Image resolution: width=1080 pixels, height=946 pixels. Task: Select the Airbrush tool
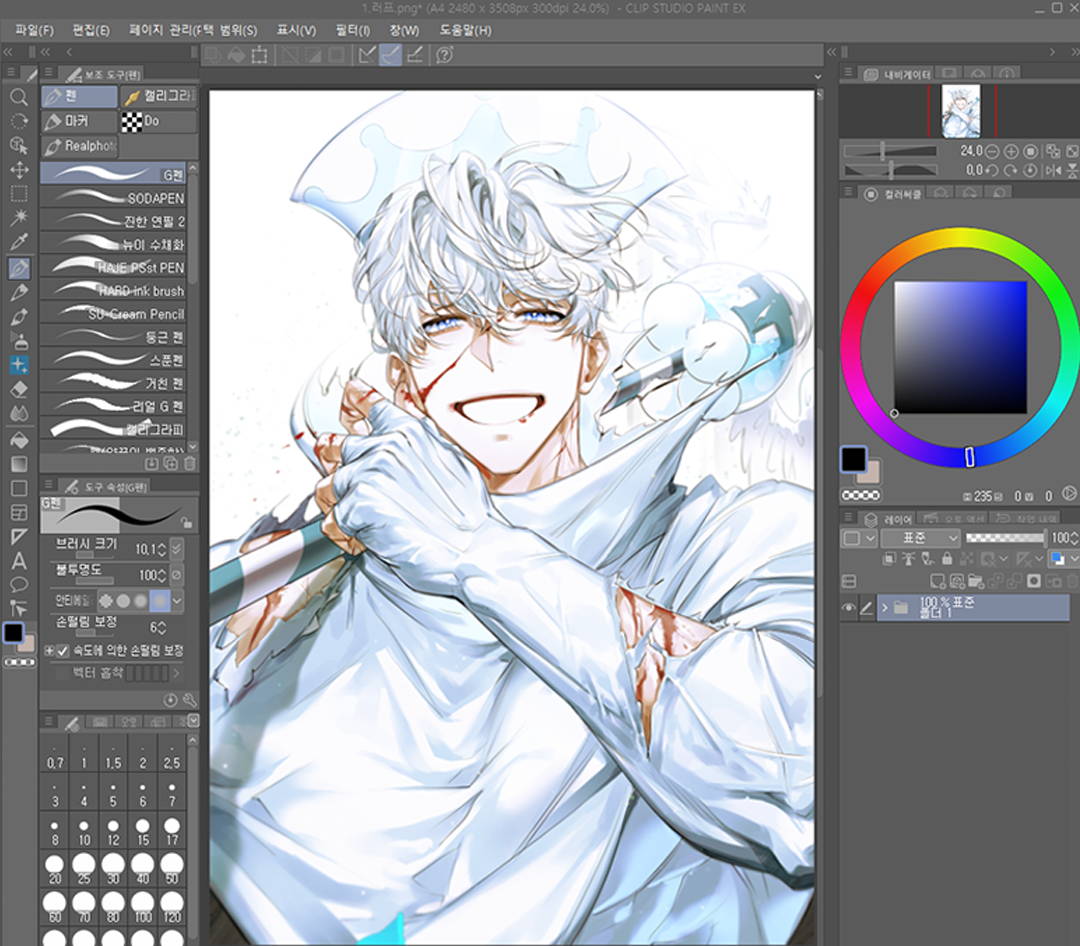click(19, 341)
